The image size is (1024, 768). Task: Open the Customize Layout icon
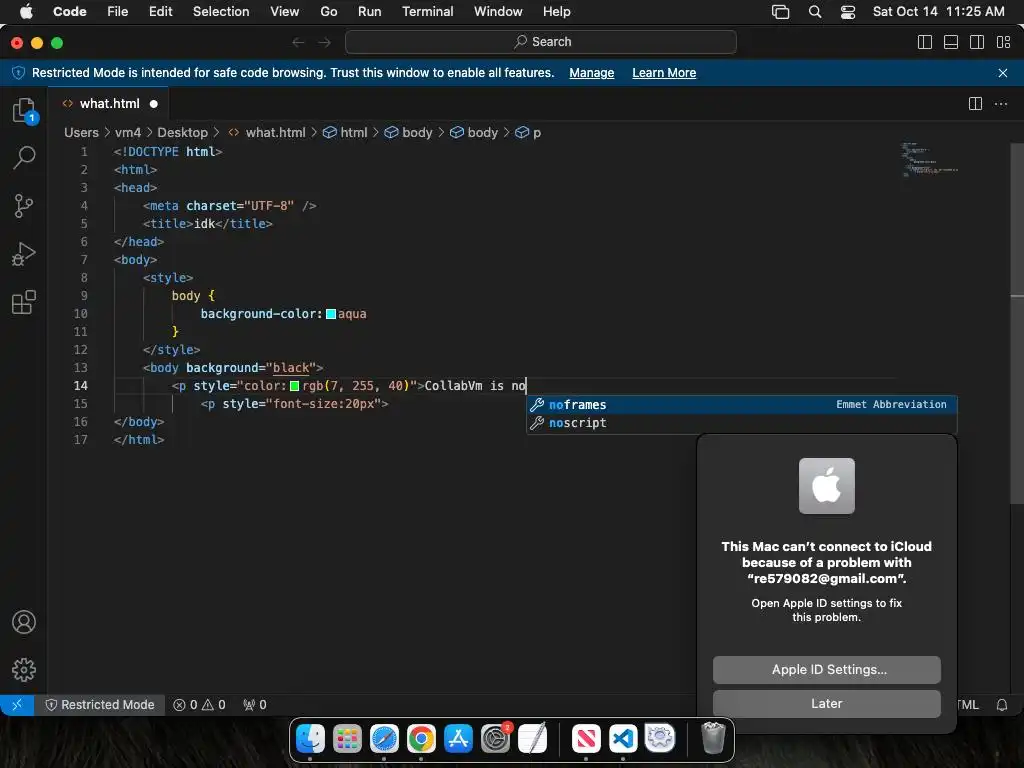(1004, 42)
